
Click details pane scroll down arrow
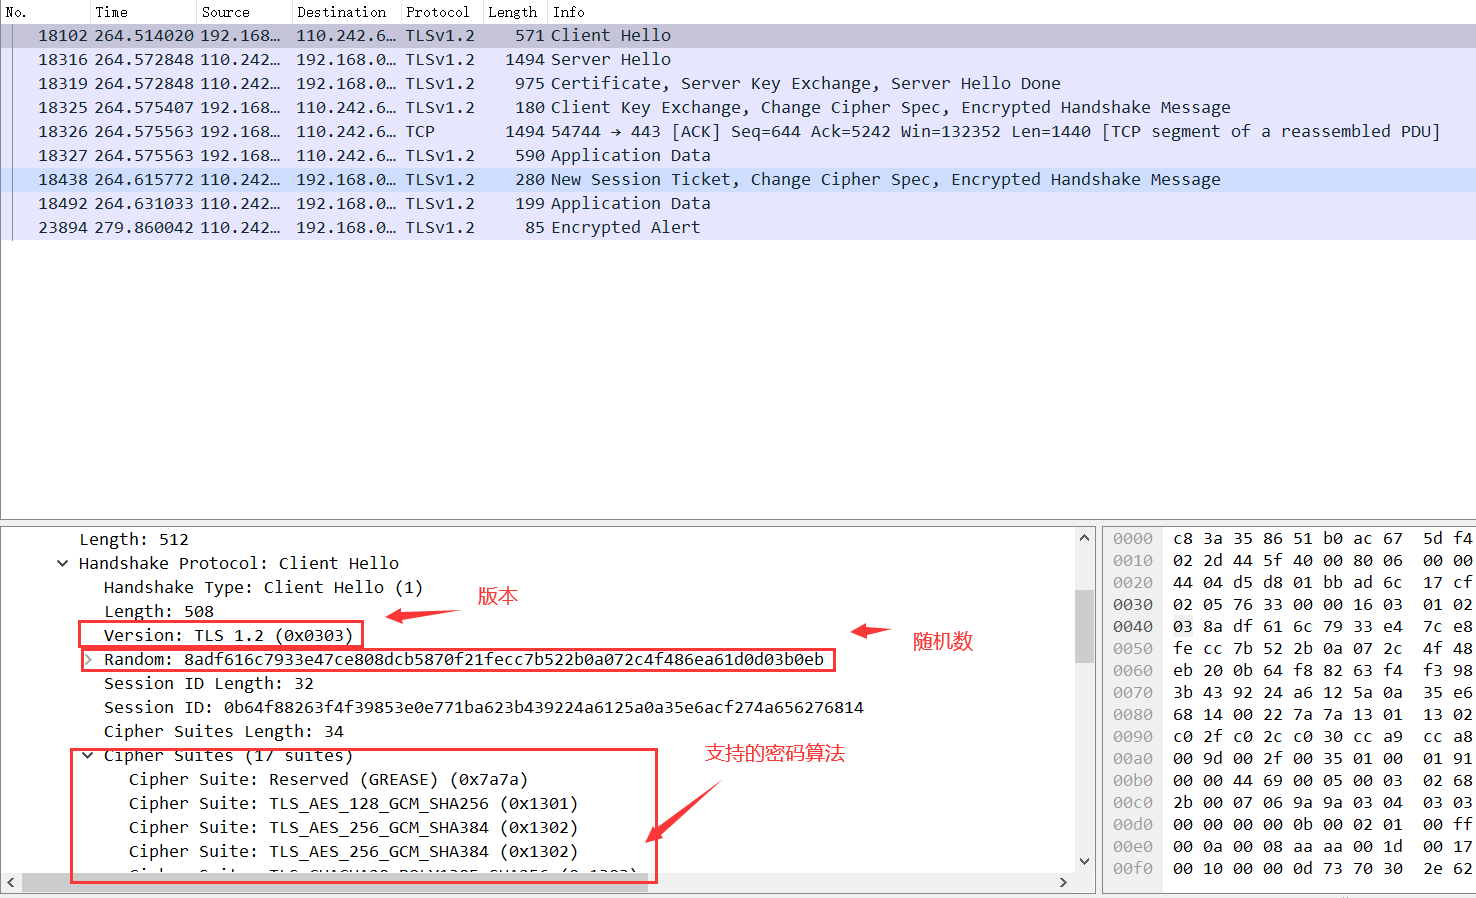(1084, 861)
